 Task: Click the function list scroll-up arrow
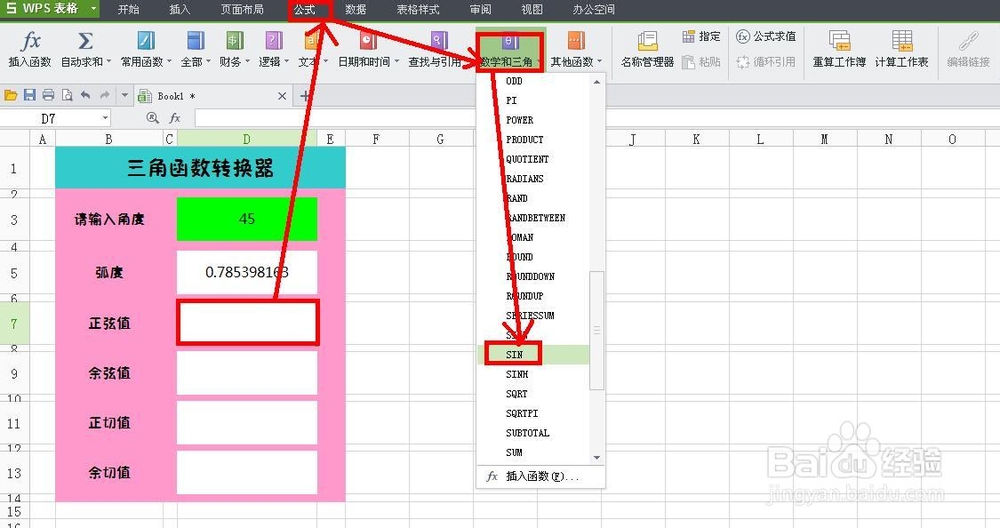[596, 82]
